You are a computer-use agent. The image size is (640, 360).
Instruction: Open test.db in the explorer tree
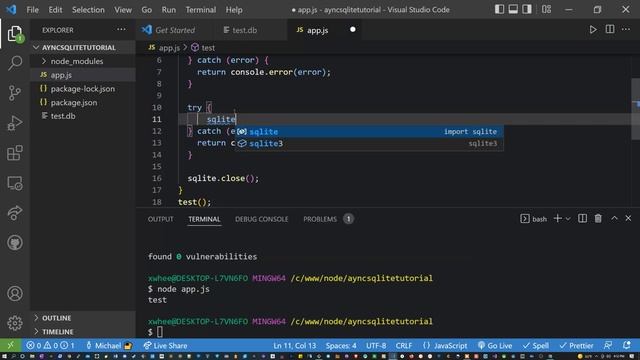click(83, 116)
